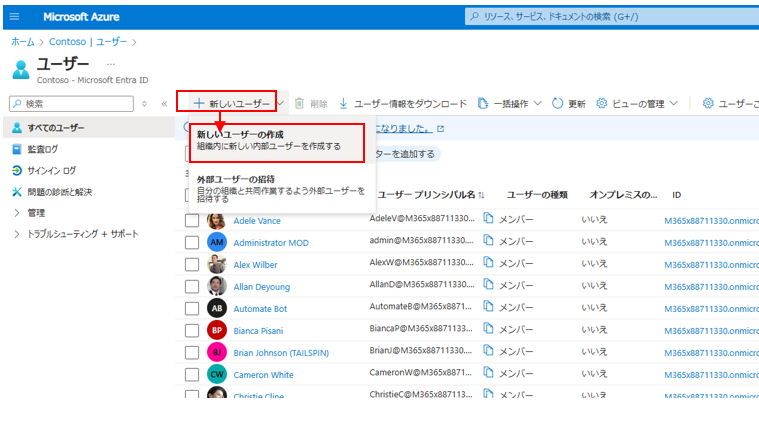Click the refresh circular arrow icon
Screen dimensions: 759x427
pos(557,103)
